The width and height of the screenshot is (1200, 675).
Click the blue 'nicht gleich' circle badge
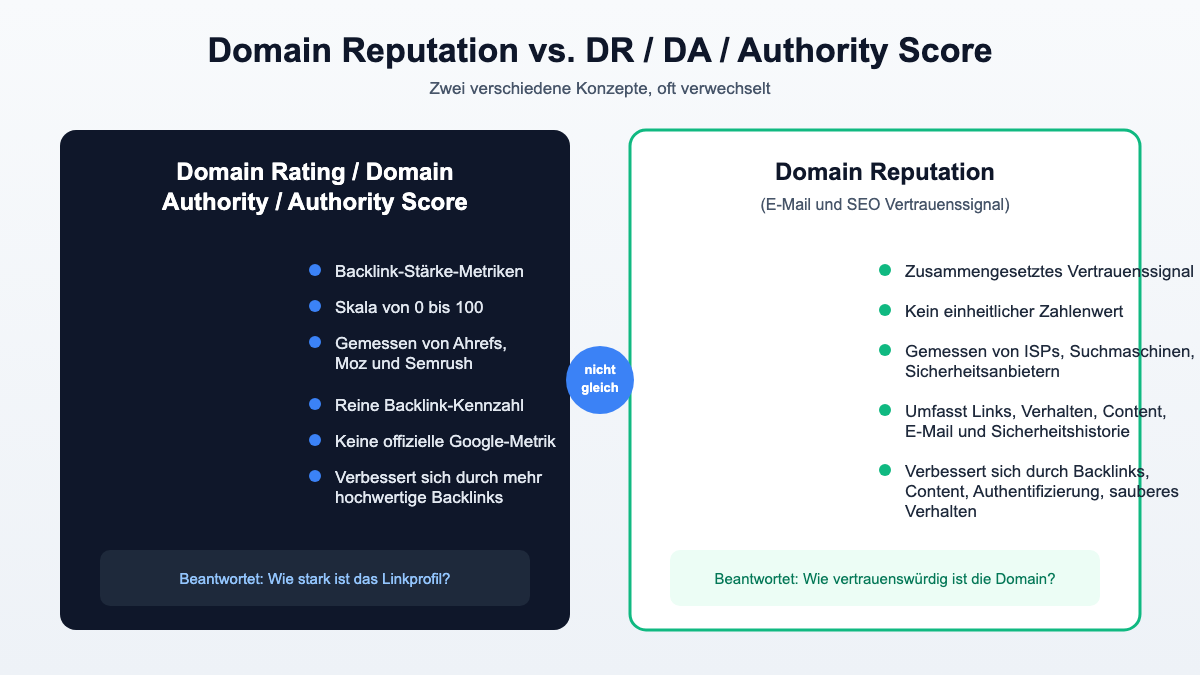600,379
